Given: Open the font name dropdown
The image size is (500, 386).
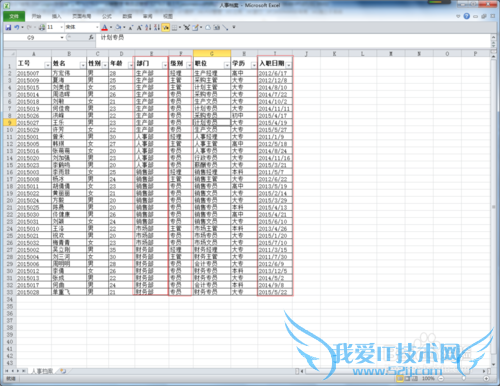Looking at the screenshot, I should tap(97, 27).
